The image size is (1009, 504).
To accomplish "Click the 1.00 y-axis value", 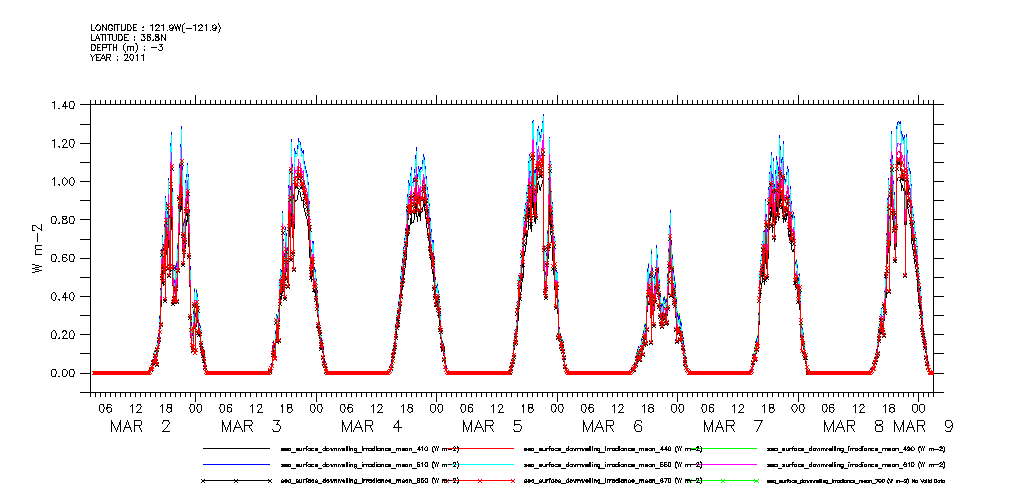I will click(x=64, y=182).
